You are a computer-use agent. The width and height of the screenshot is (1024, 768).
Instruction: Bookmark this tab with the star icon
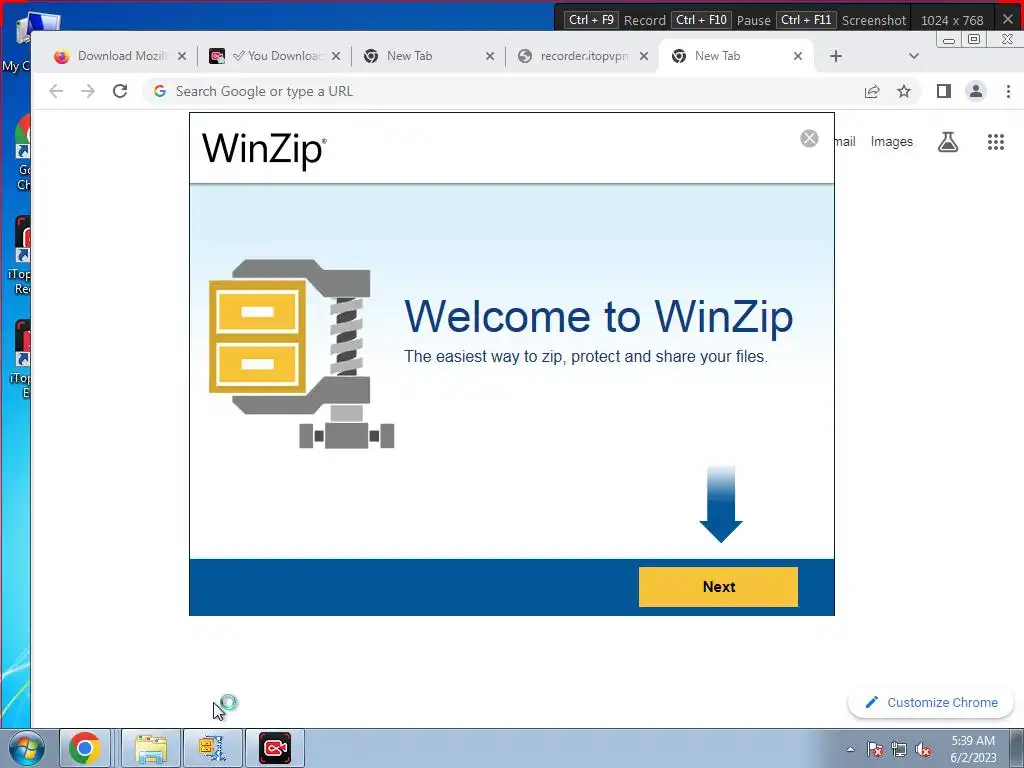click(904, 91)
